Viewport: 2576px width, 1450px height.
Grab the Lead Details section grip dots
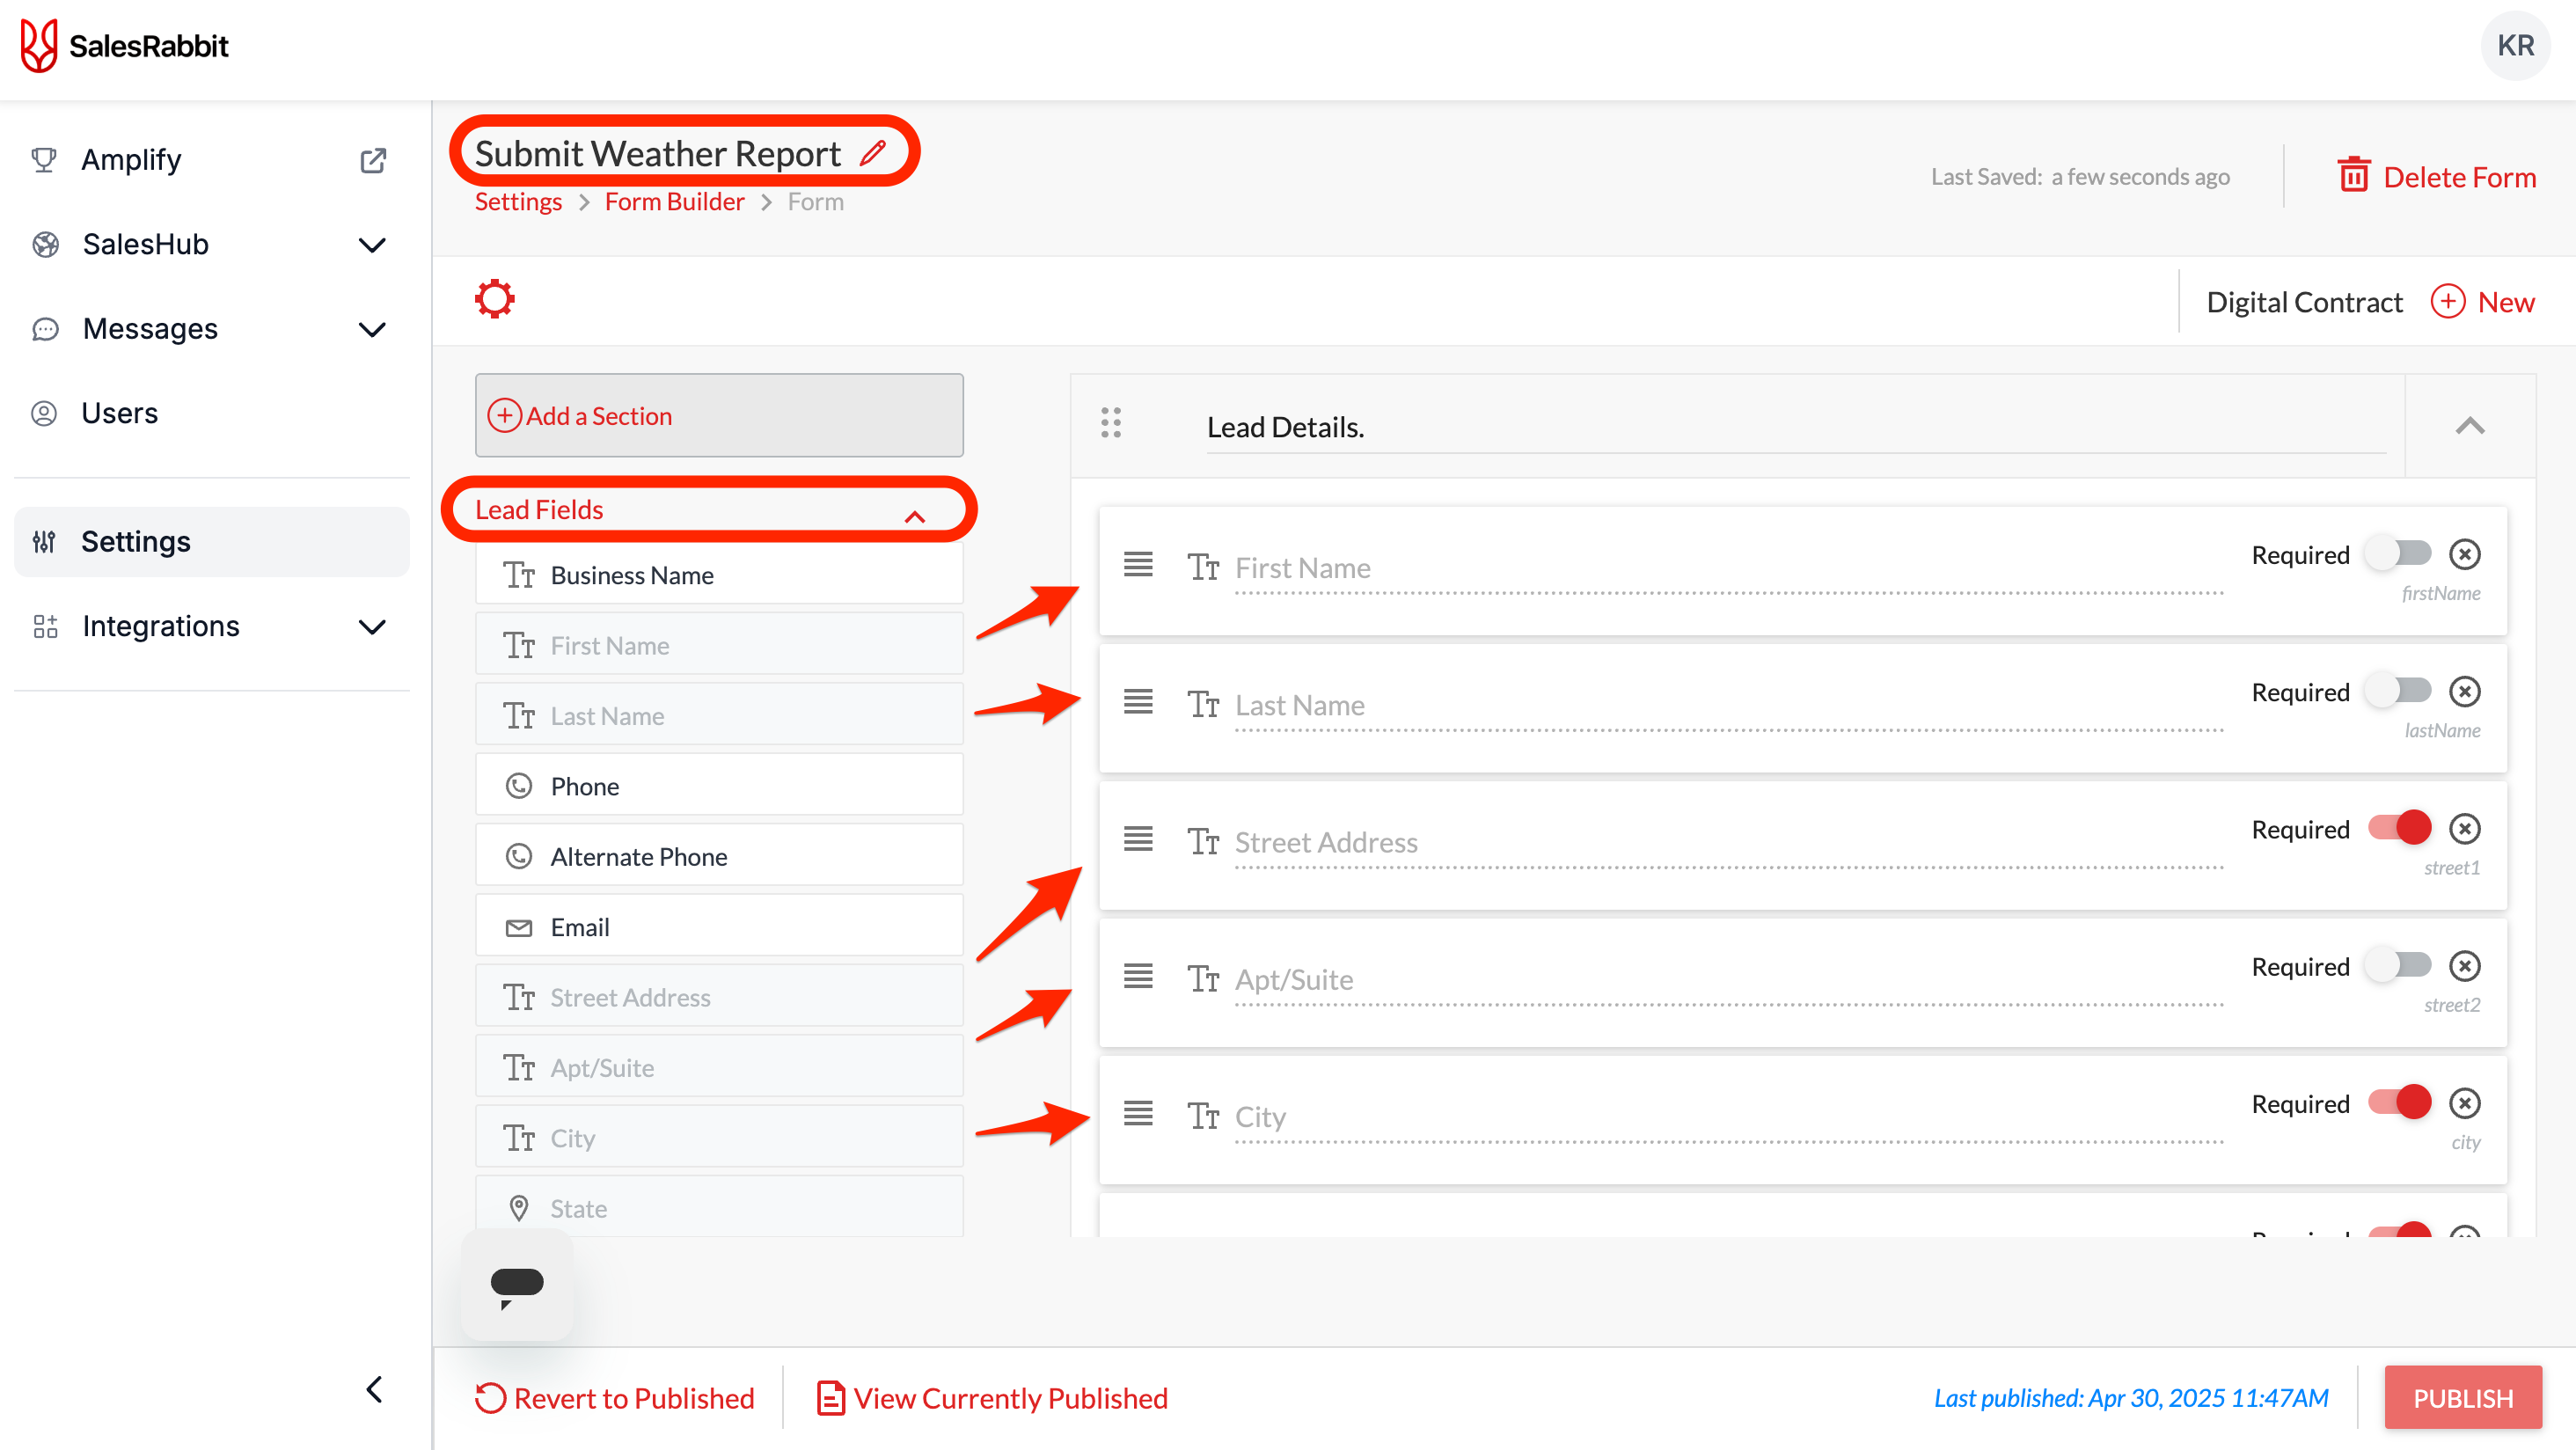(x=1110, y=423)
